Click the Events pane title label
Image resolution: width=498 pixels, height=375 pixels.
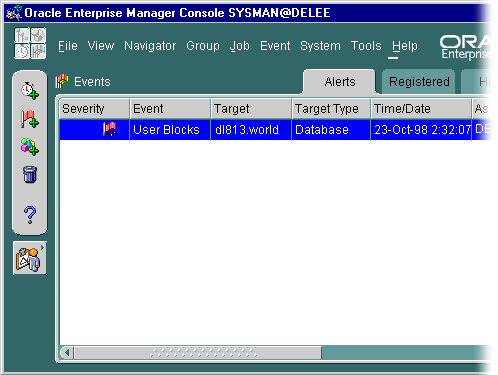coord(92,82)
